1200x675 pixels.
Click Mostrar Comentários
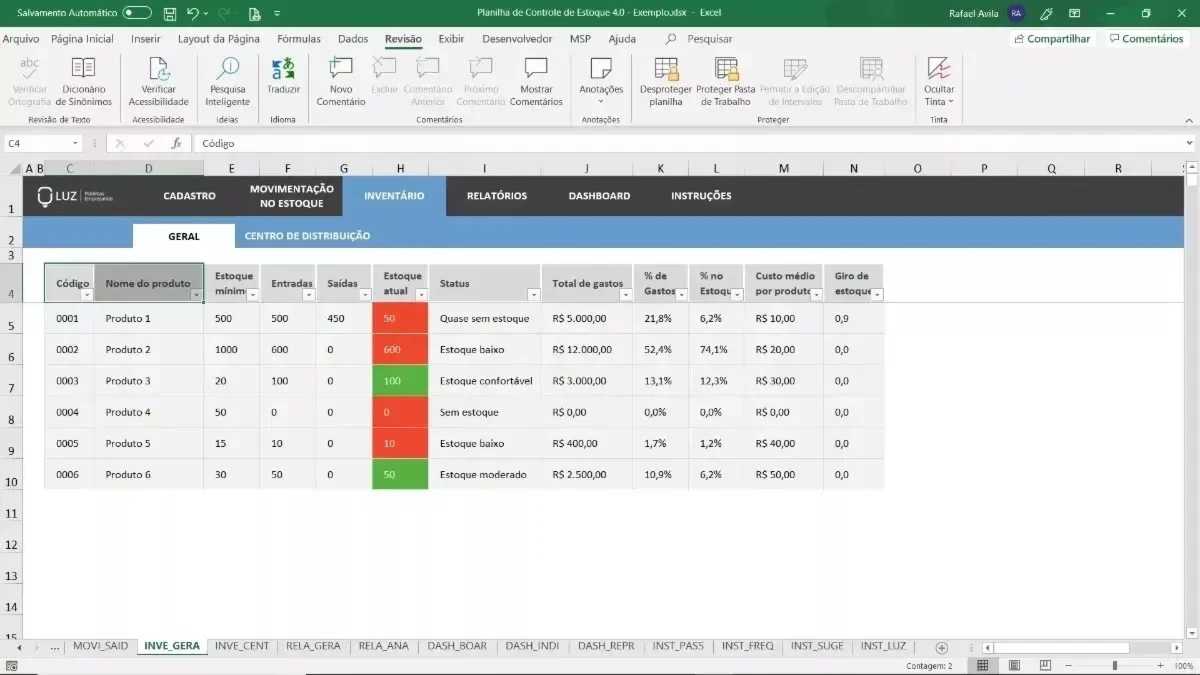pyautogui.click(x=536, y=82)
